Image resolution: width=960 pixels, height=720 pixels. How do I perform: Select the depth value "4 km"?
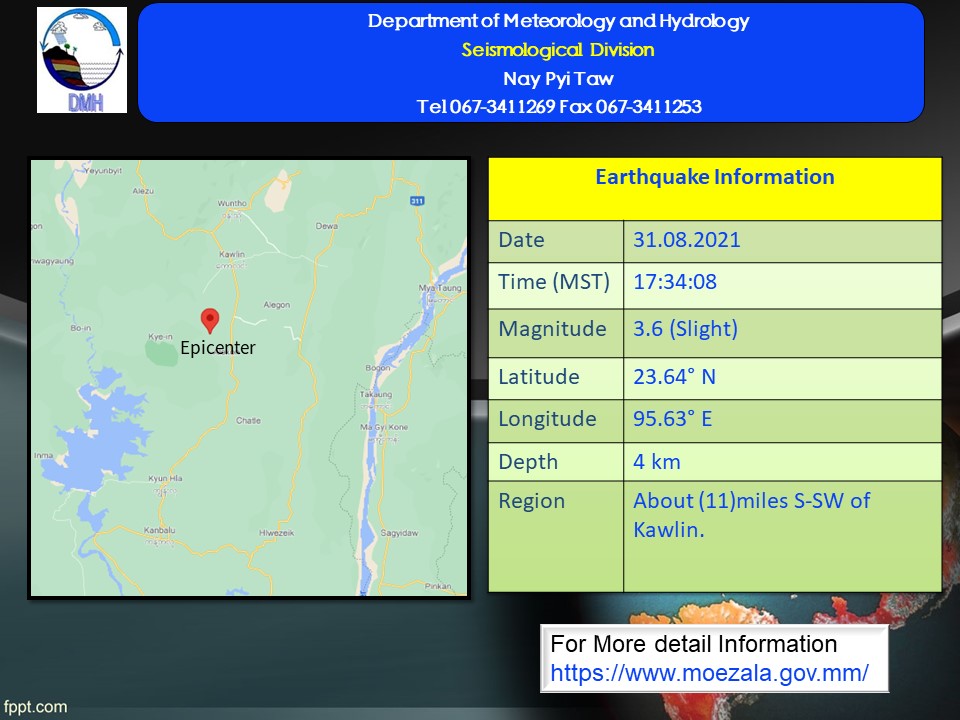coord(656,462)
